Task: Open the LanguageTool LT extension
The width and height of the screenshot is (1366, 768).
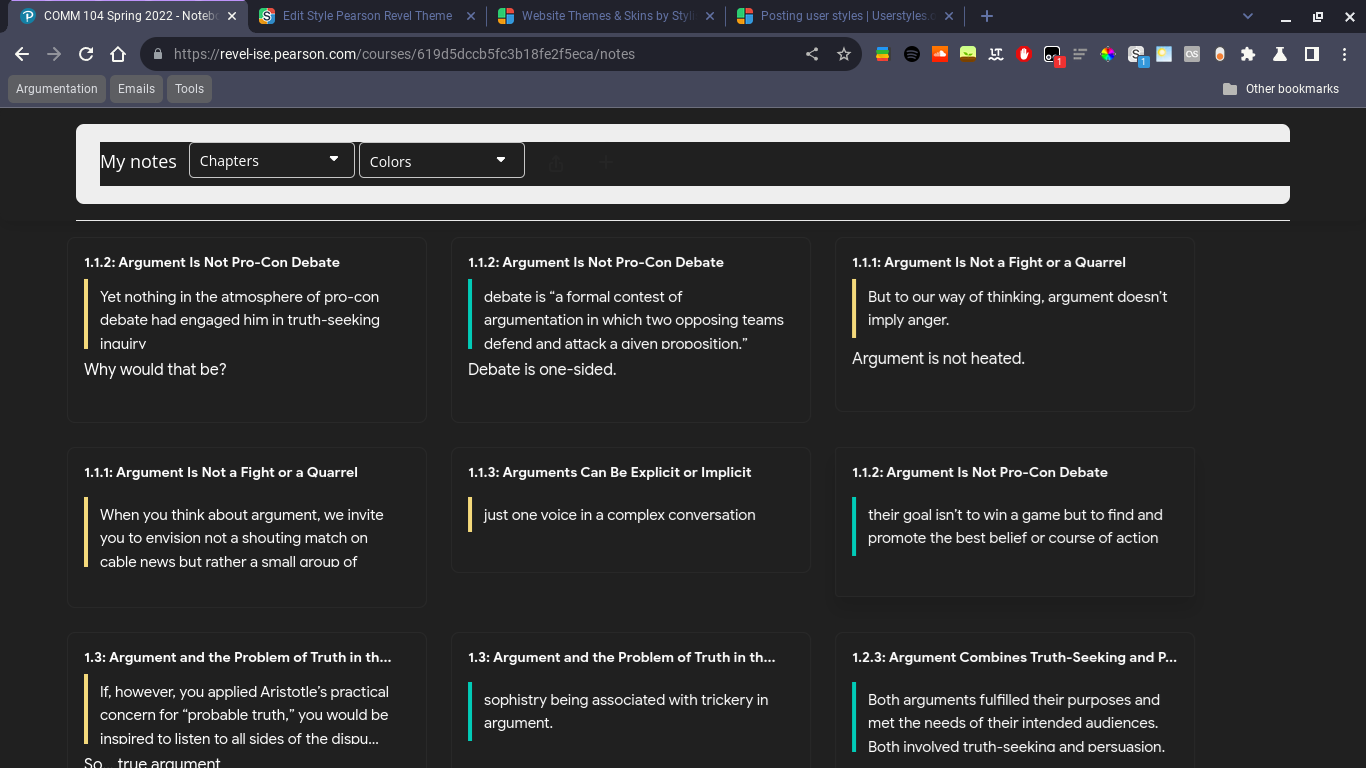Action: pyautogui.click(x=995, y=54)
